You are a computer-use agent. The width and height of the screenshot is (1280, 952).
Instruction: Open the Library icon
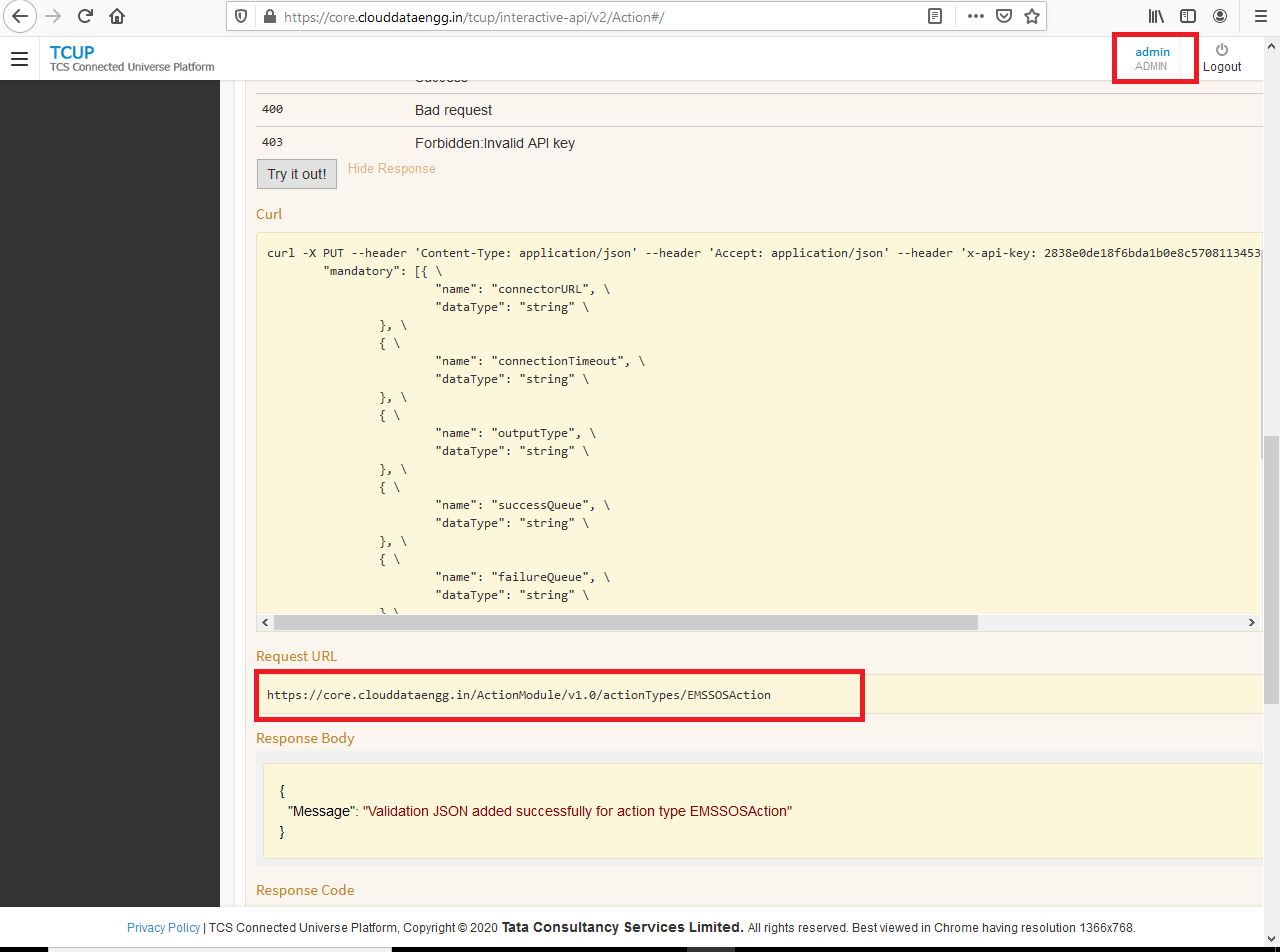tap(1156, 16)
